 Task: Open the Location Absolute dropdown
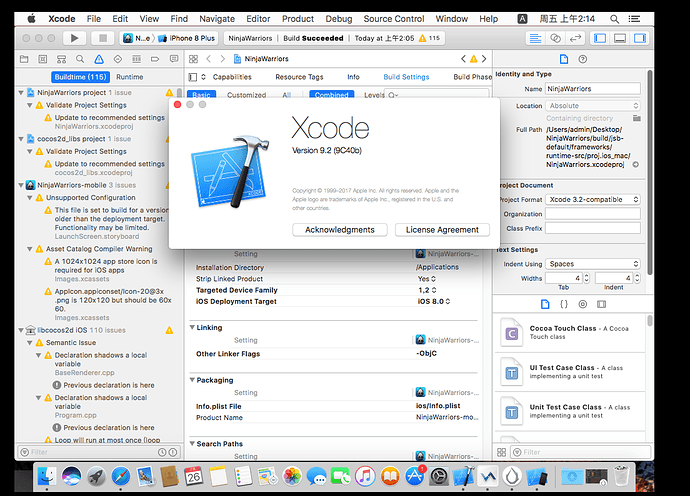click(x=593, y=106)
